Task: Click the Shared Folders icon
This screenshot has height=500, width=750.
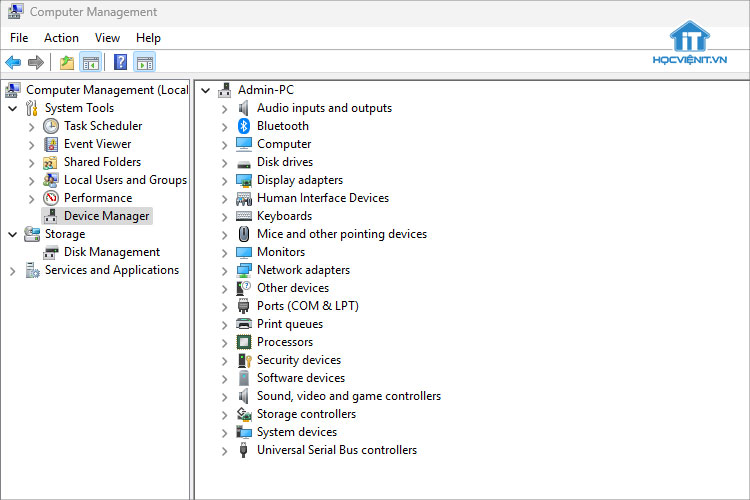Action: [x=50, y=163]
